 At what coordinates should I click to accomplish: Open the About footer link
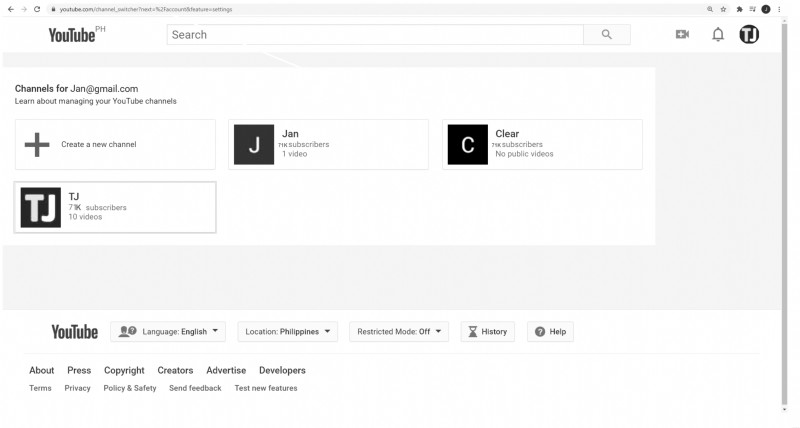tap(41, 370)
